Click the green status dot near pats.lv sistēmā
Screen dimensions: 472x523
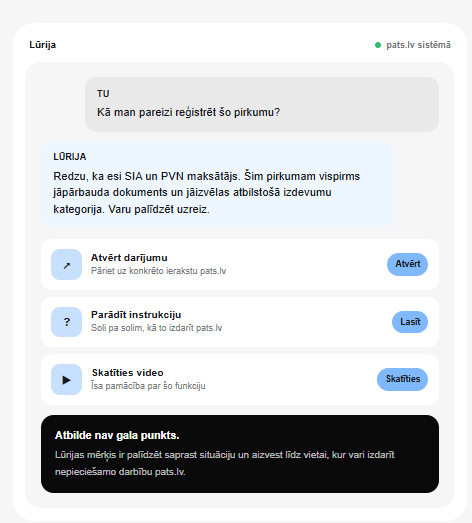click(x=378, y=45)
